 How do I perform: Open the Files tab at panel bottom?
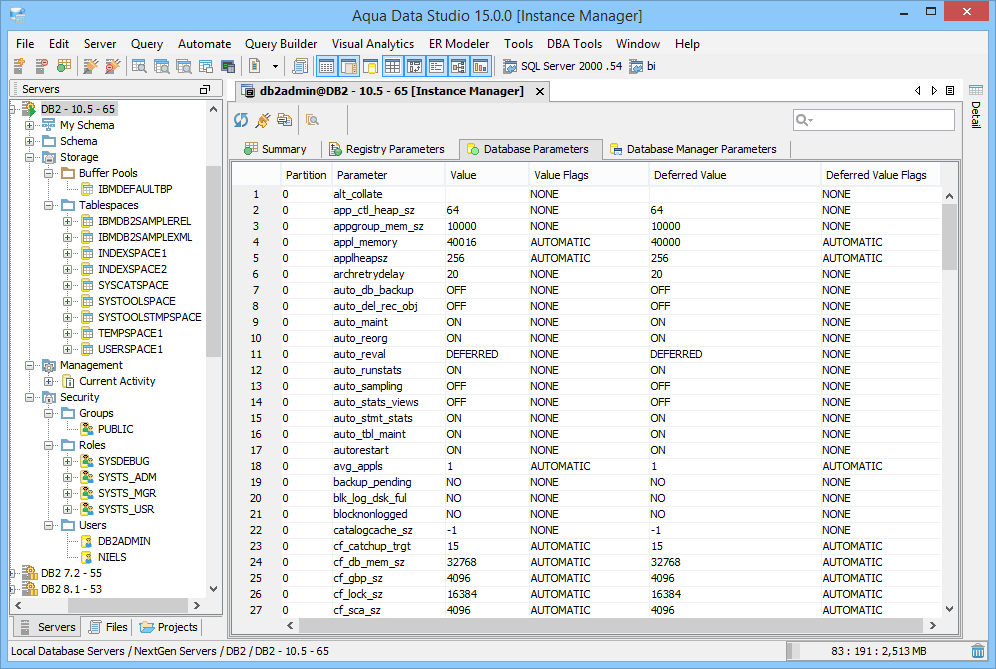(x=108, y=627)
